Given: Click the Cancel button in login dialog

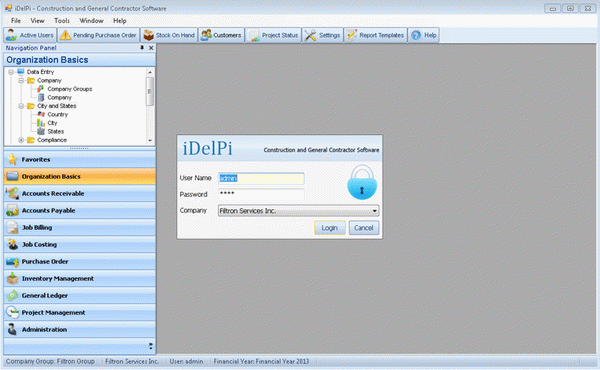Looking at the screenshot, I should pos(364,228).
